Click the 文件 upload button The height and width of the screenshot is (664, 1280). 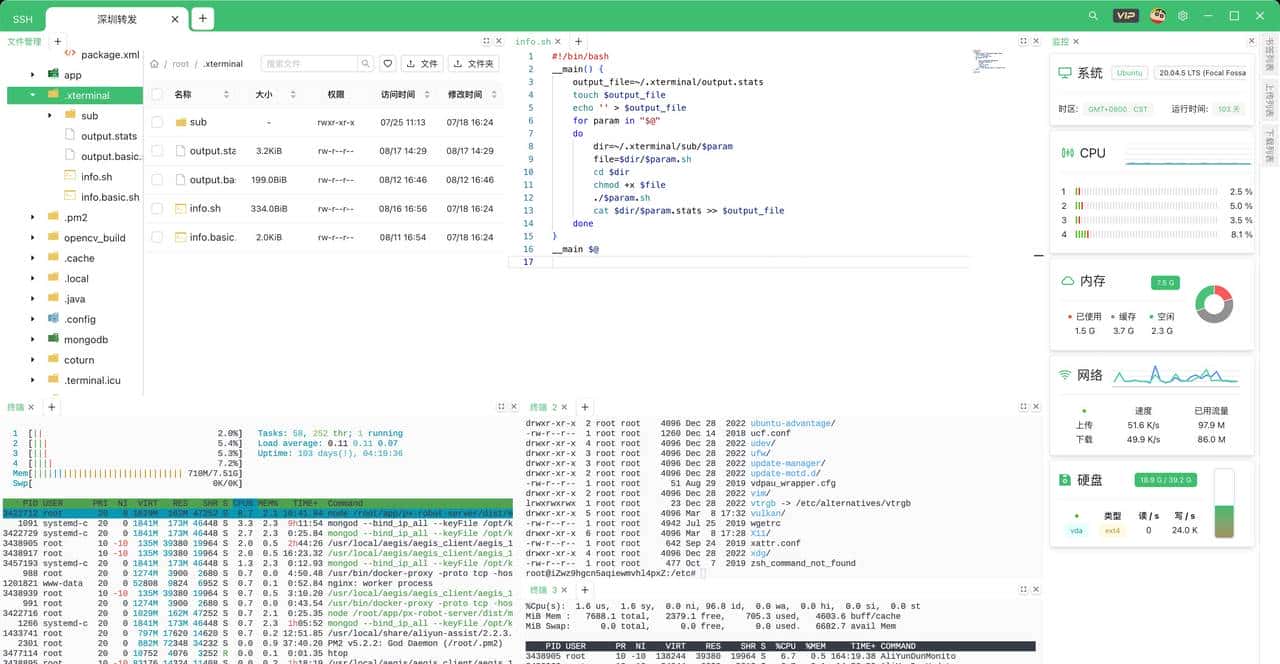click(x=422, y=63)
